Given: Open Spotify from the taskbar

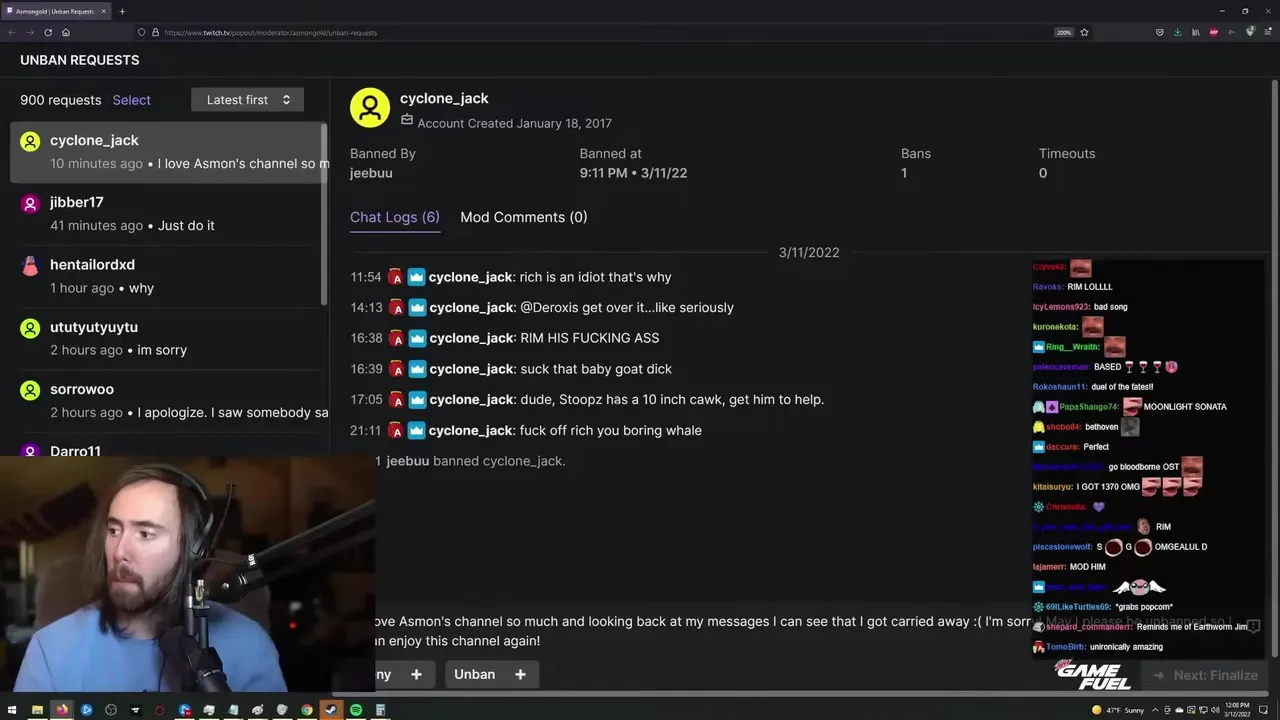Looking at the screenshot, I should coord(356,710).
